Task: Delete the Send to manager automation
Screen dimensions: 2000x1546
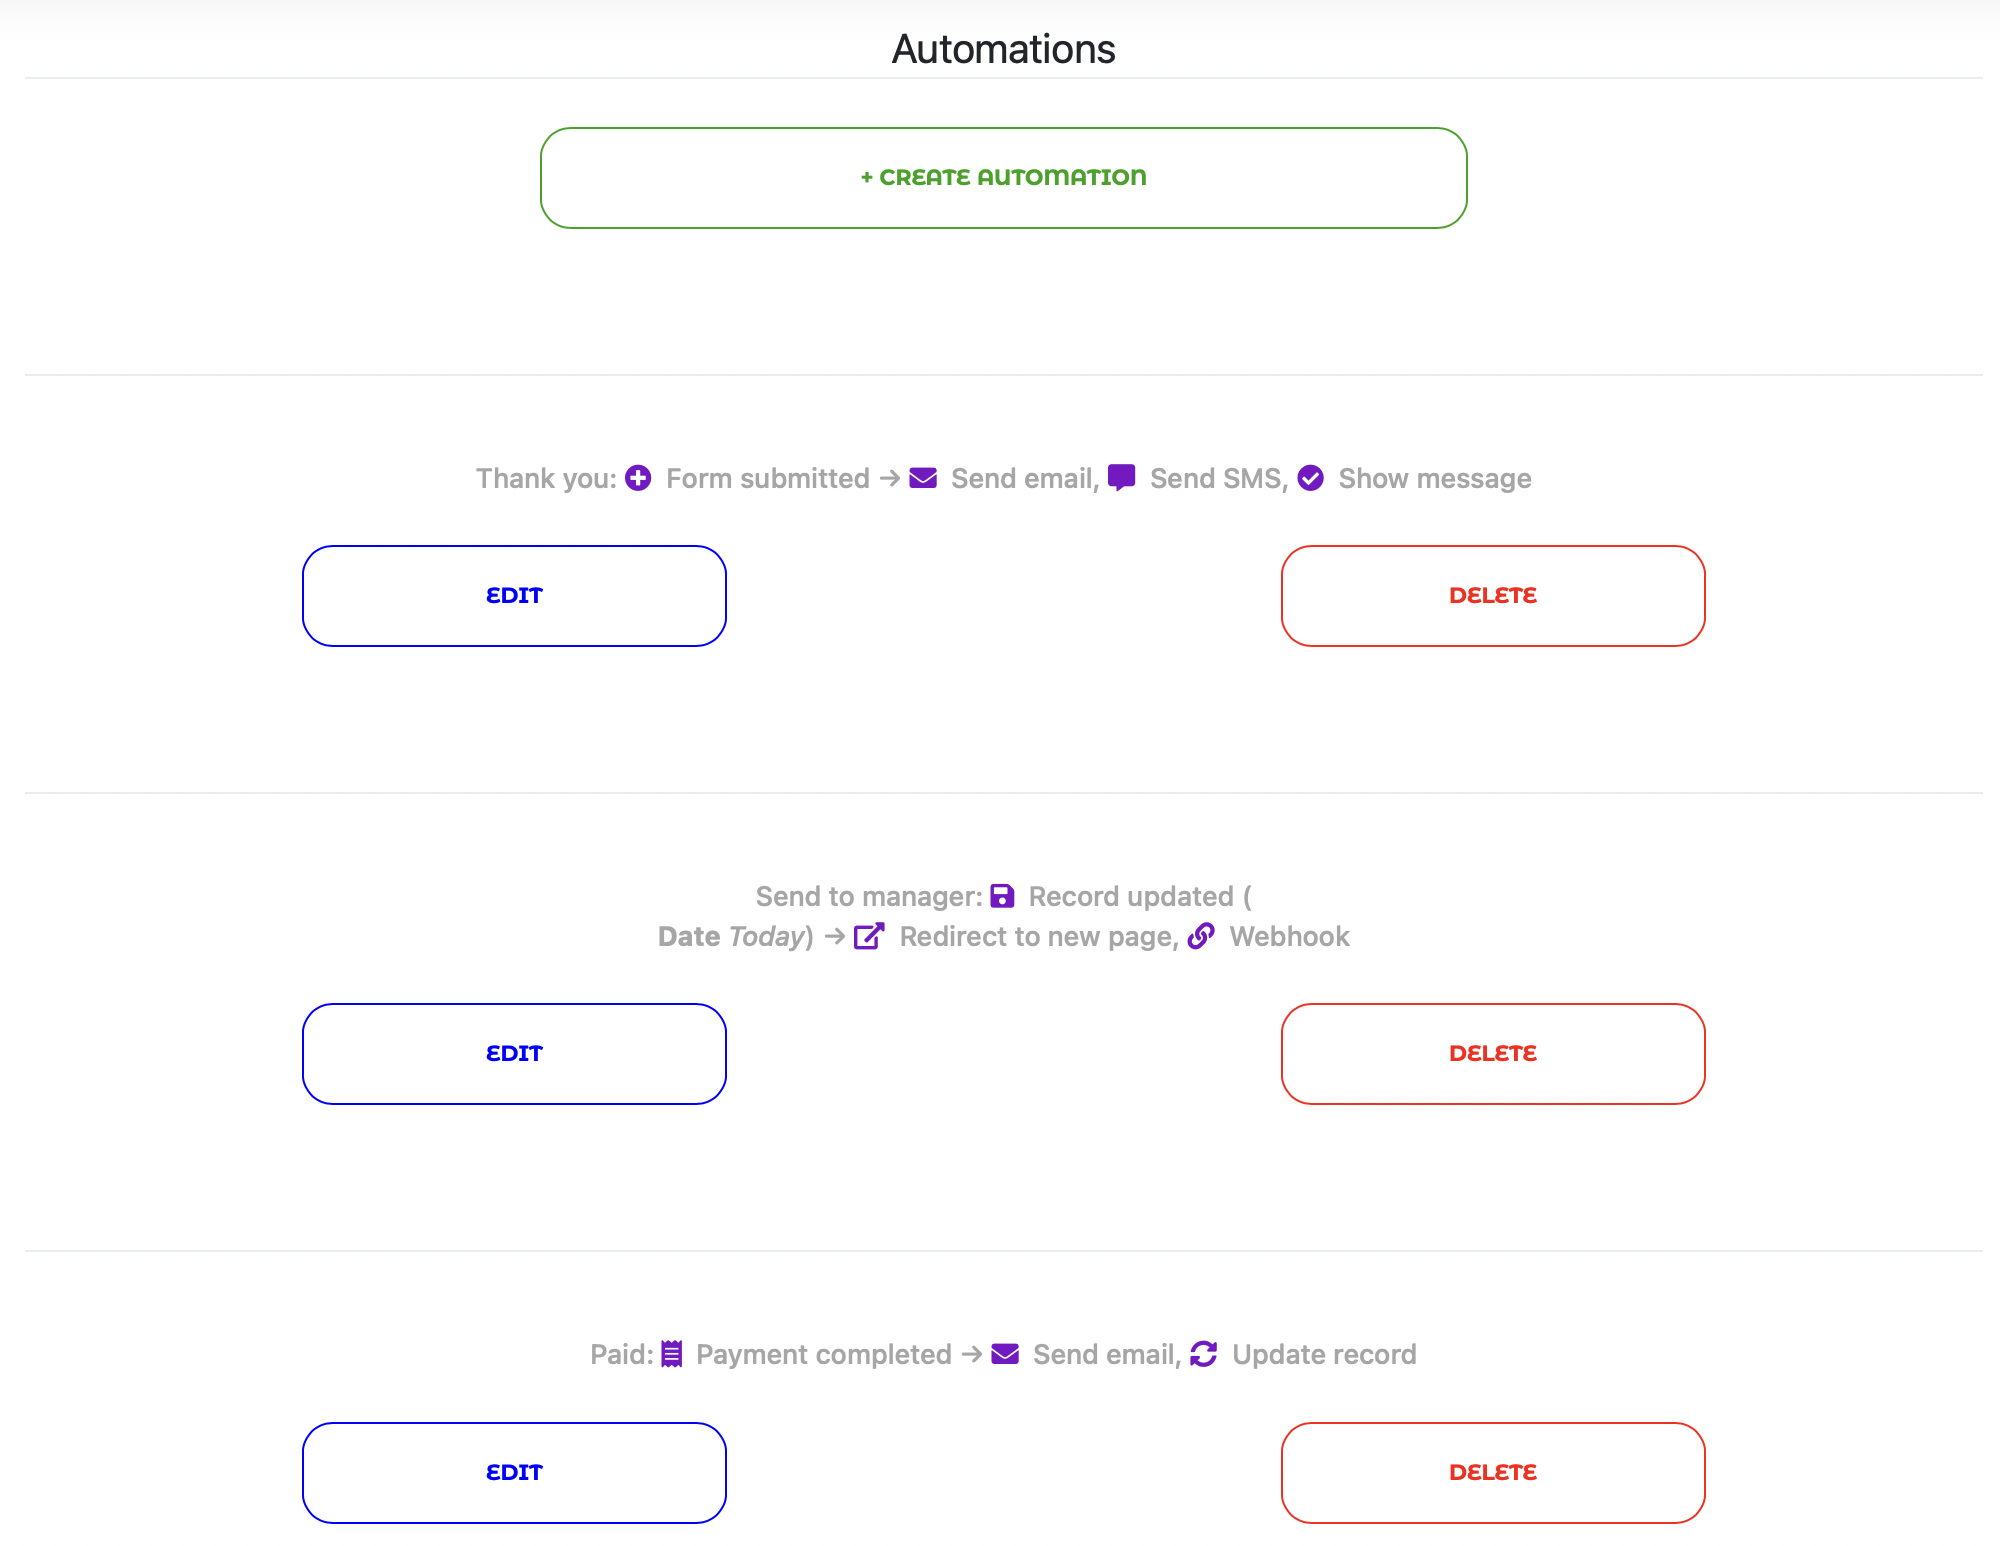Action: pyautogui.click(x=1492, y=1053)
